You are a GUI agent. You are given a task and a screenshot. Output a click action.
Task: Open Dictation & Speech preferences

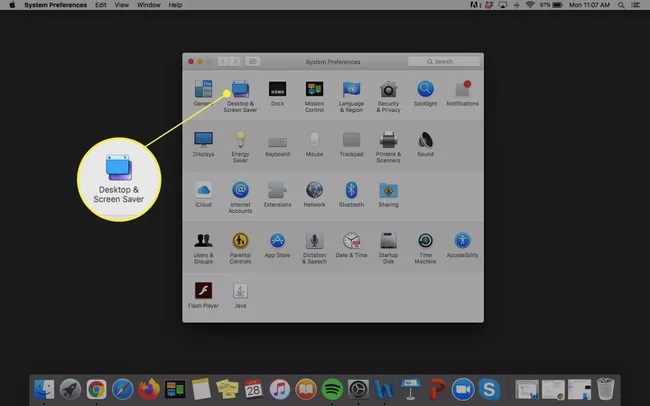(x=314, y=248)
